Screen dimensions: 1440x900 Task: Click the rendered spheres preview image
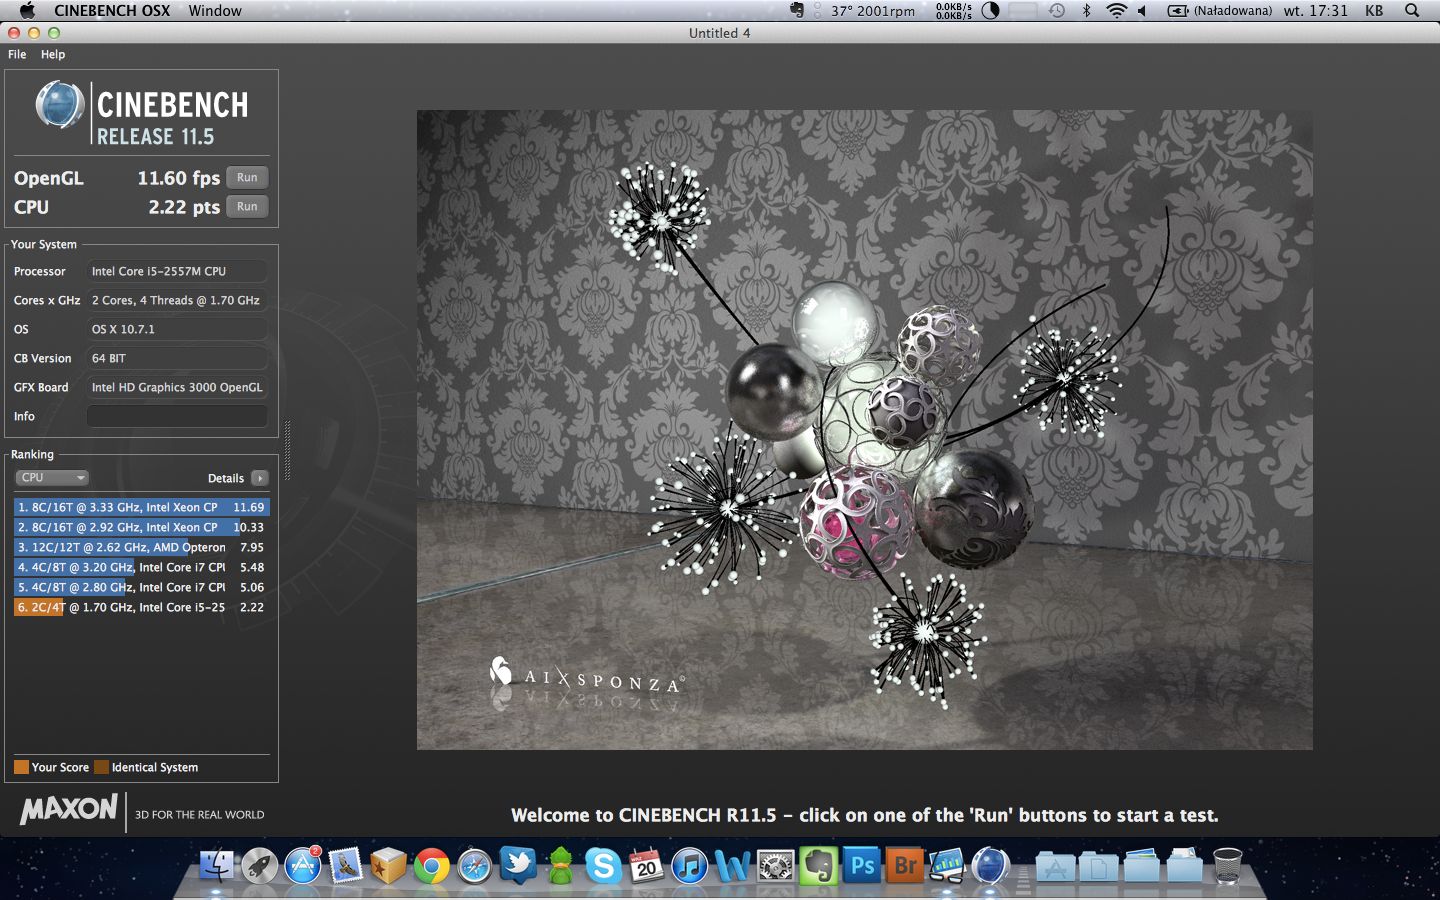[864, 429]
